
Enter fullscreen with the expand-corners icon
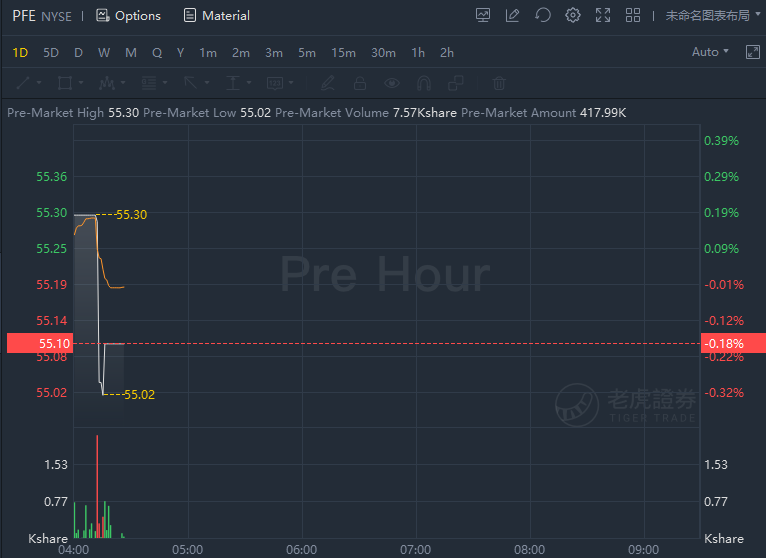(x=603, y=16)
